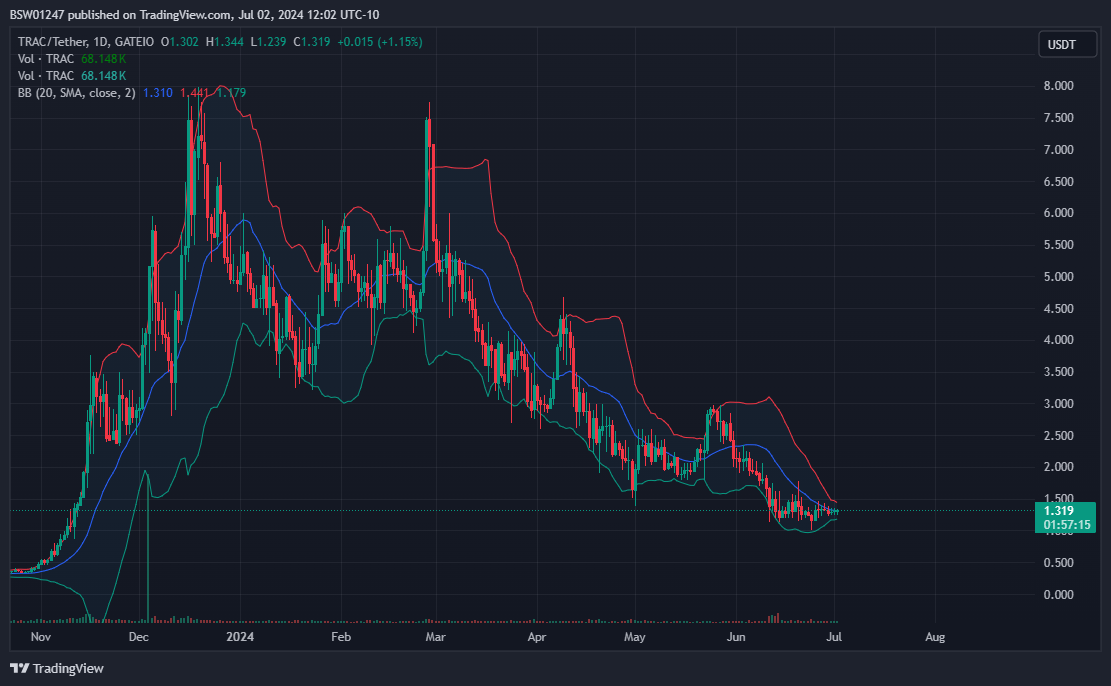This screenshot has height=686, width=1111.
Task: Click the open value O1.302
Action: coord(179,42)
